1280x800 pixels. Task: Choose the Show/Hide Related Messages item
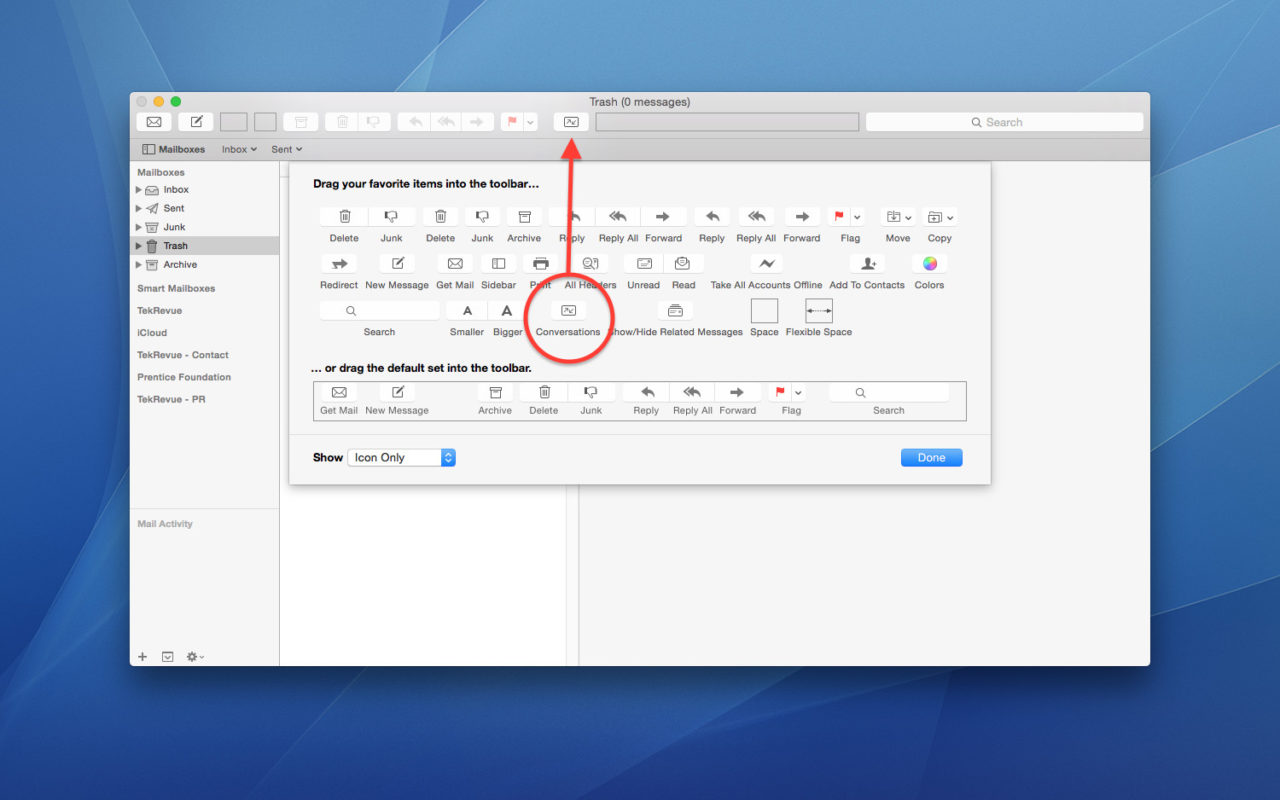675,311
